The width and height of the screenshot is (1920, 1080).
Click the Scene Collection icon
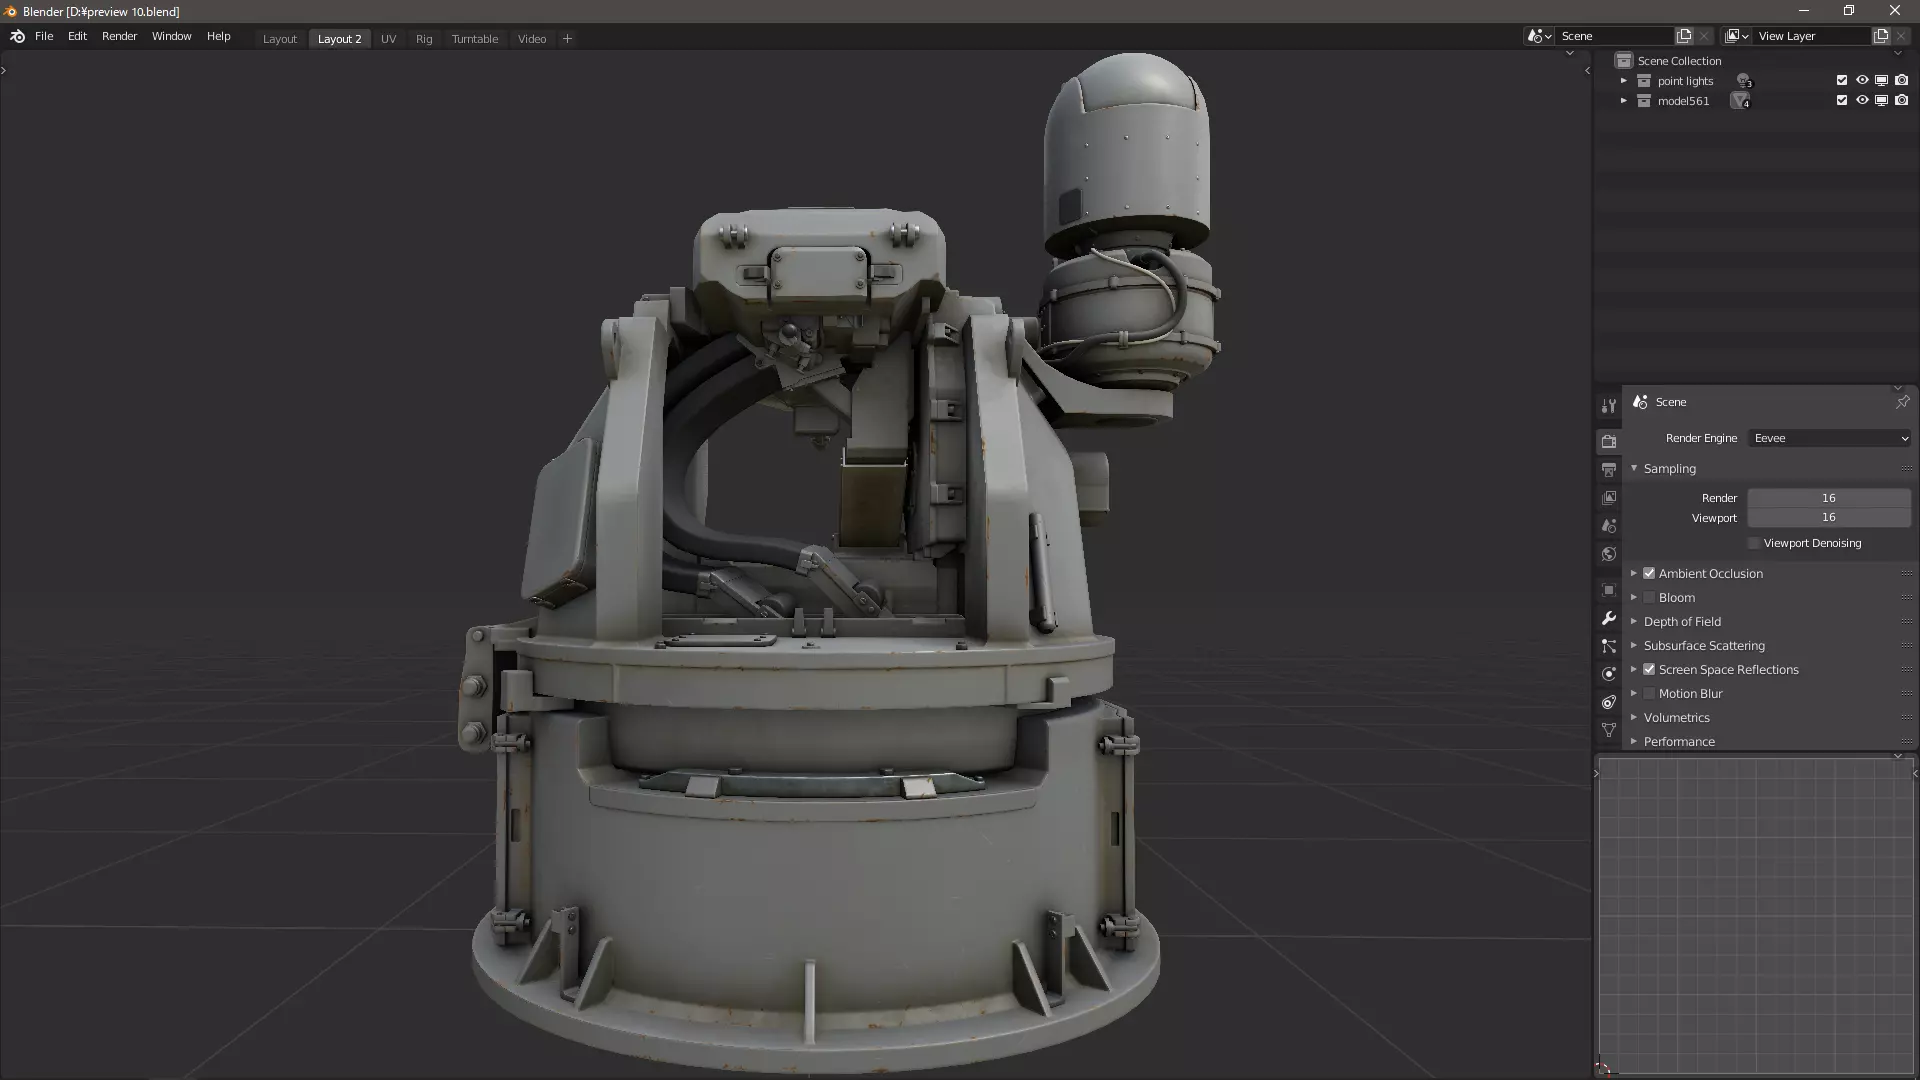[x=1624, y=61]
